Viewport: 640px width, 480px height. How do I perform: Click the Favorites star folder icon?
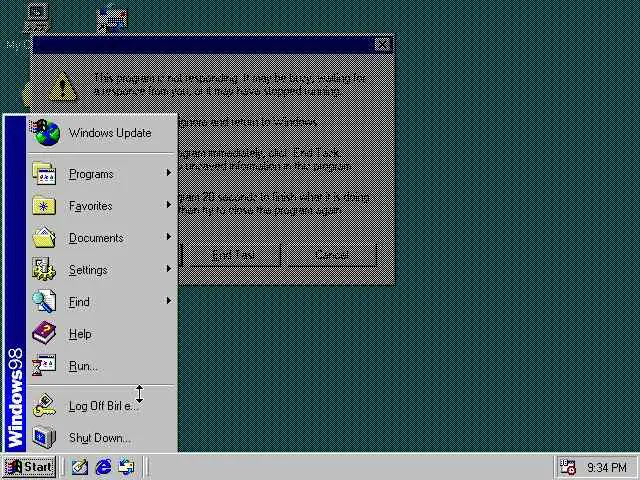pyautogui.click(x=44, y=206)
